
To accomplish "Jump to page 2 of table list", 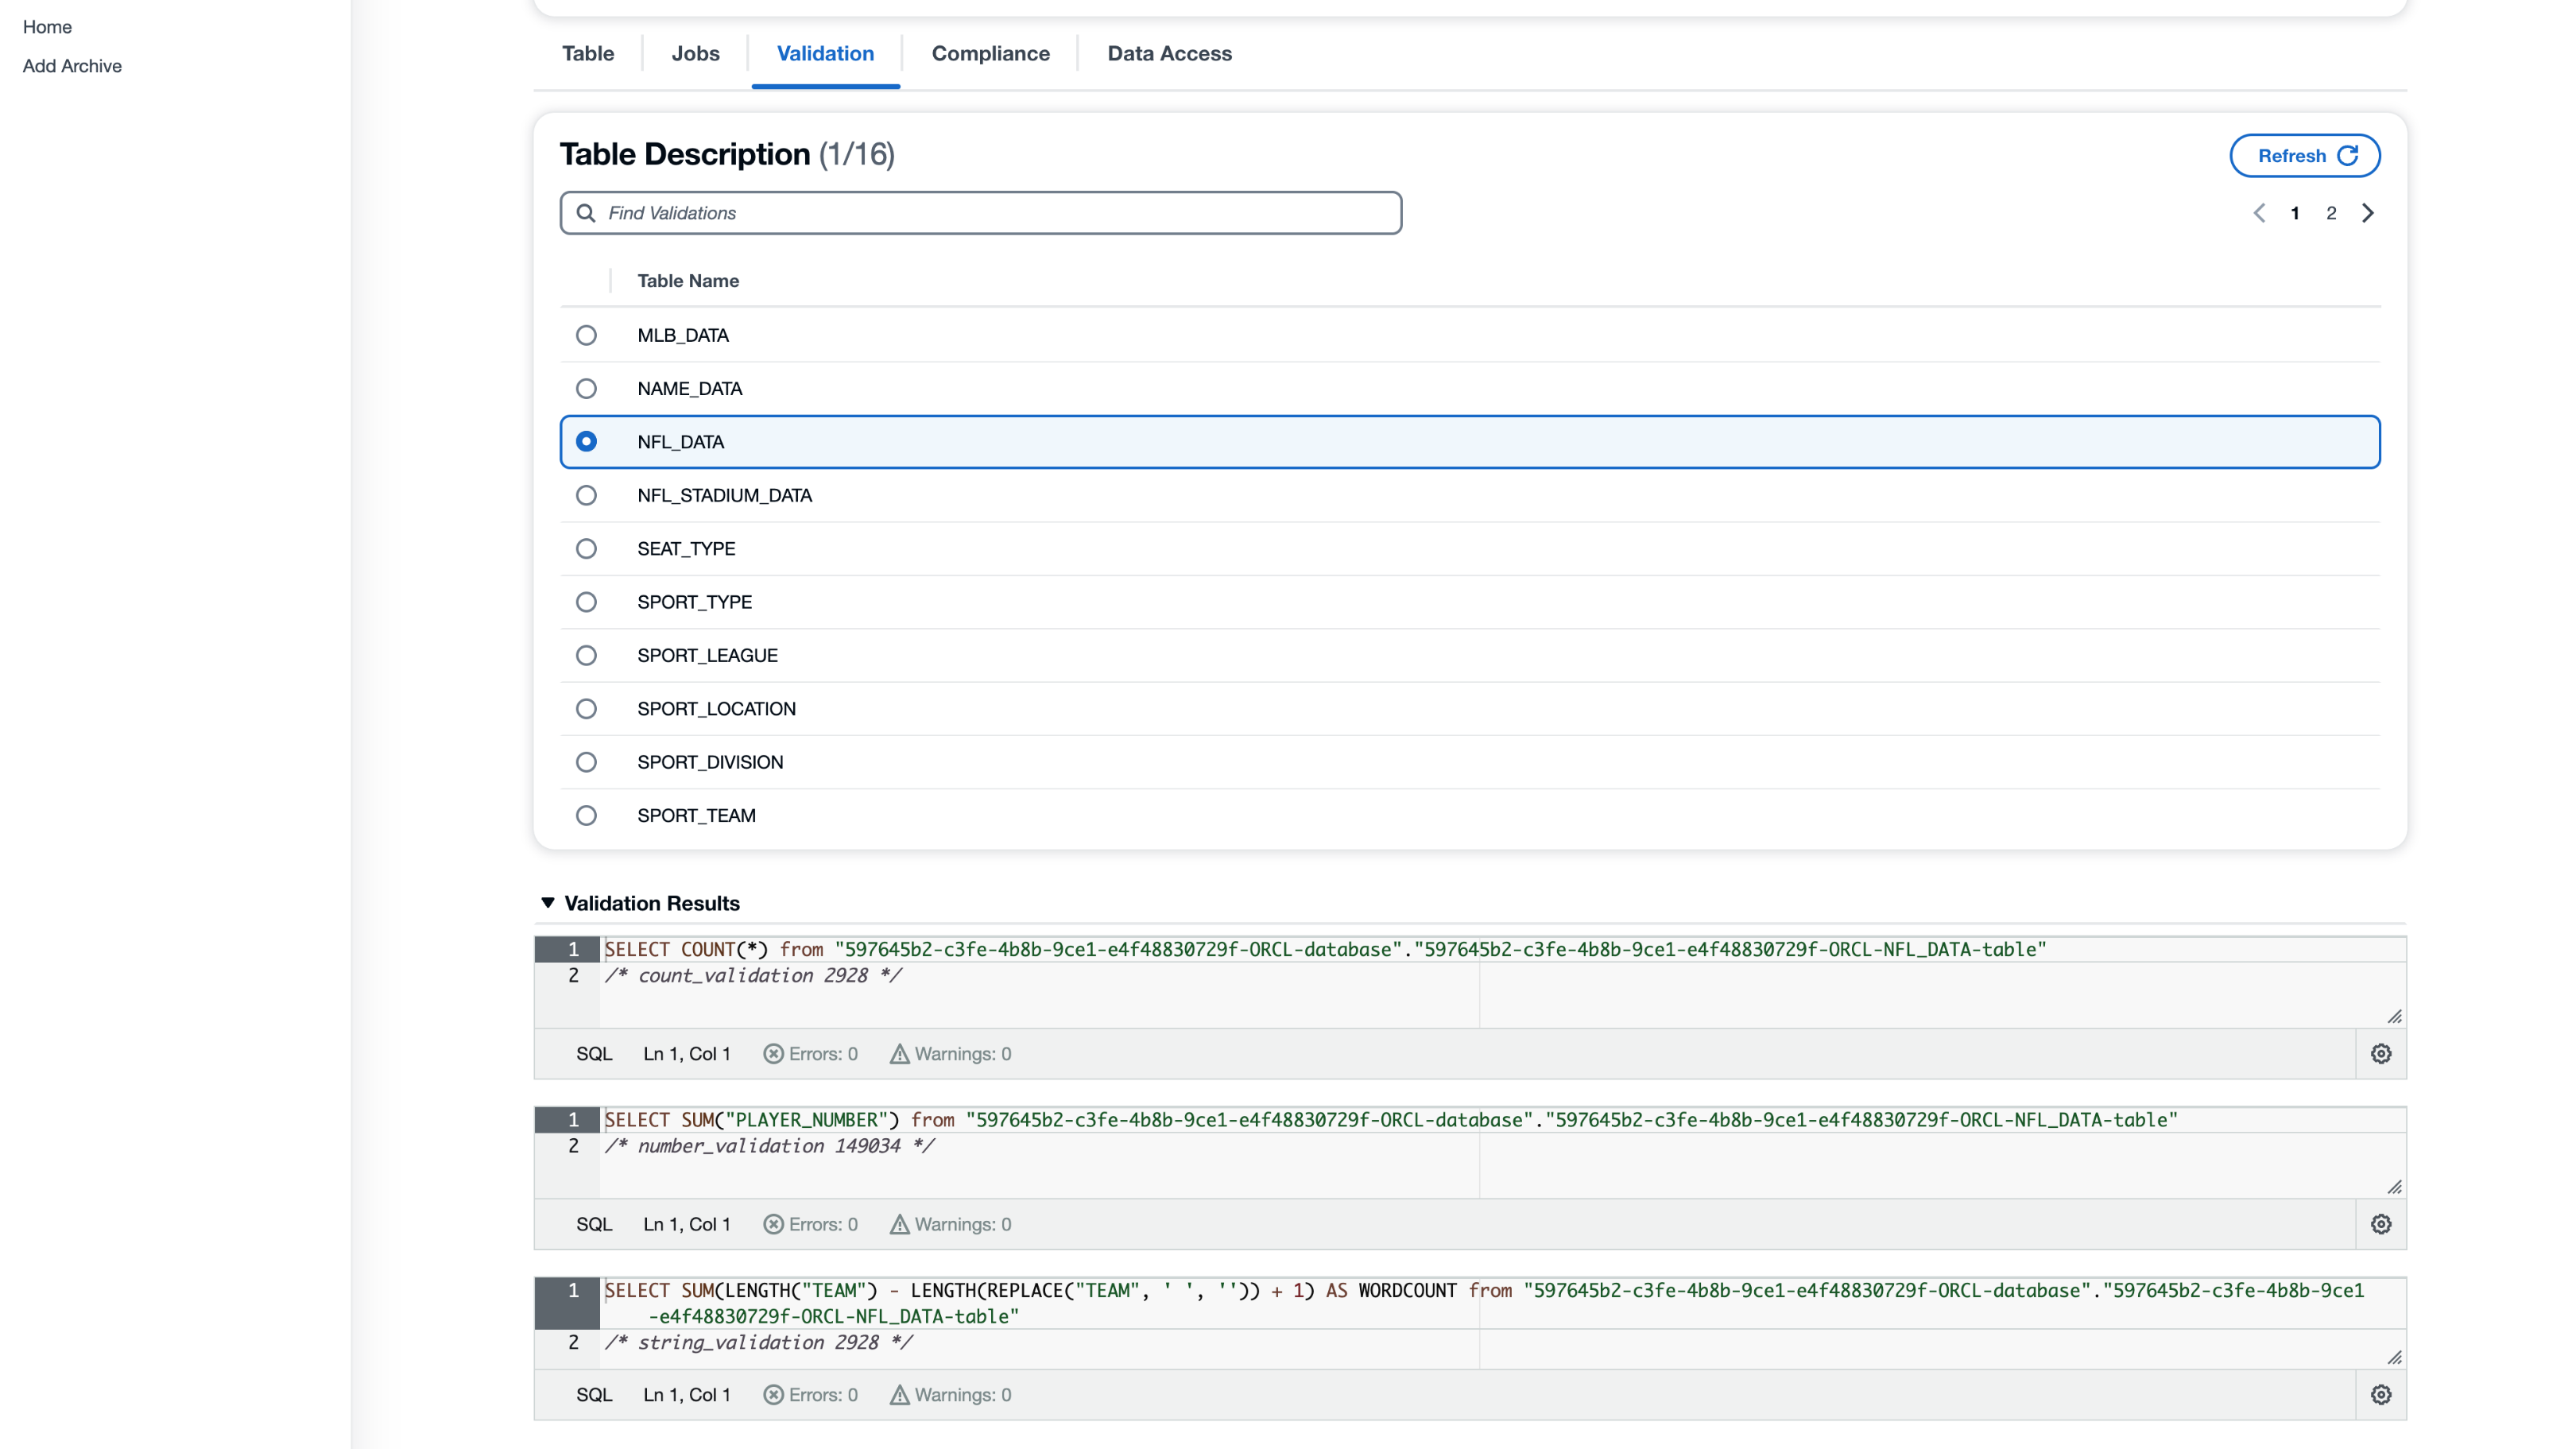I will 2331,213.
